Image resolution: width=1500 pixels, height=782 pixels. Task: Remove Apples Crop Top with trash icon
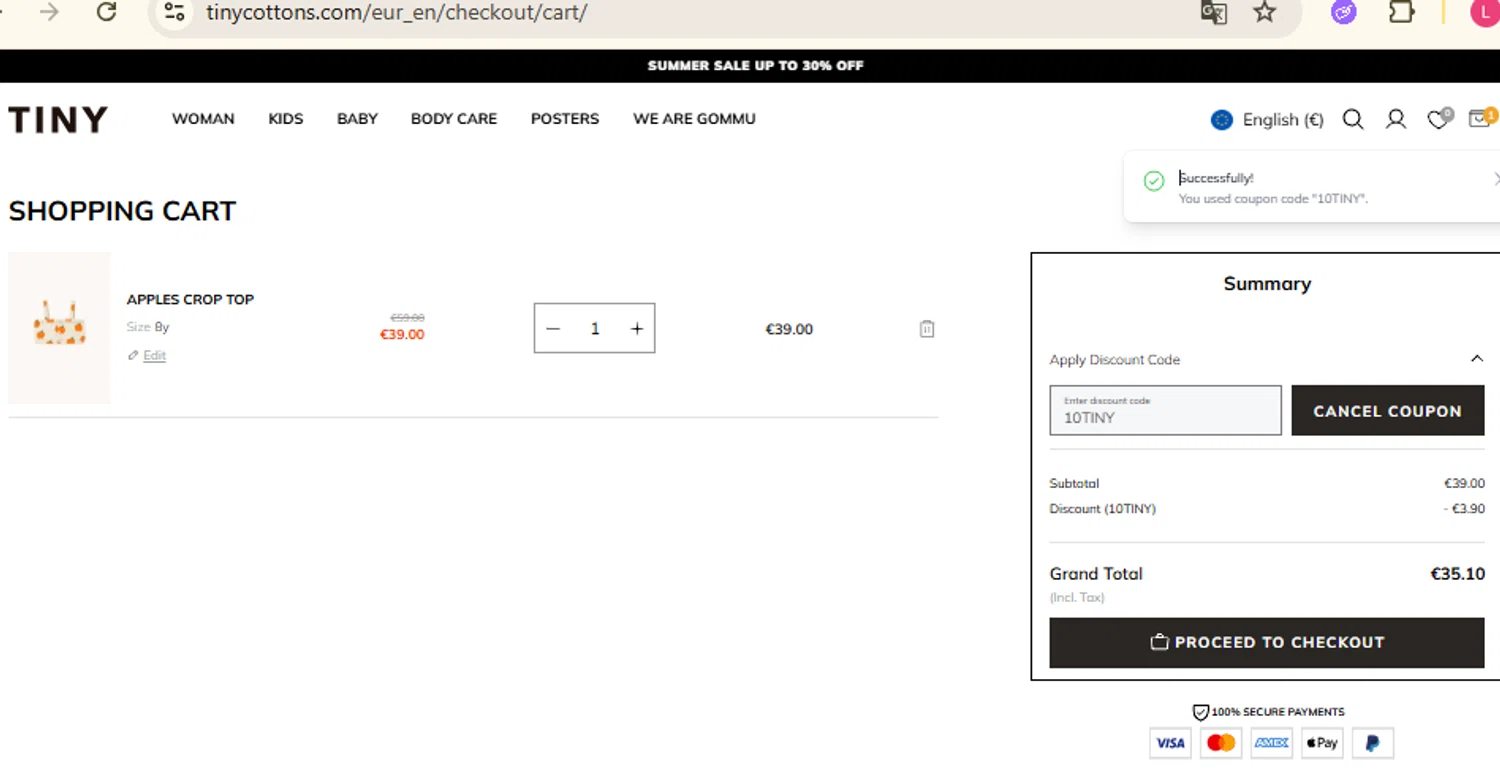(x=927, y=329)
